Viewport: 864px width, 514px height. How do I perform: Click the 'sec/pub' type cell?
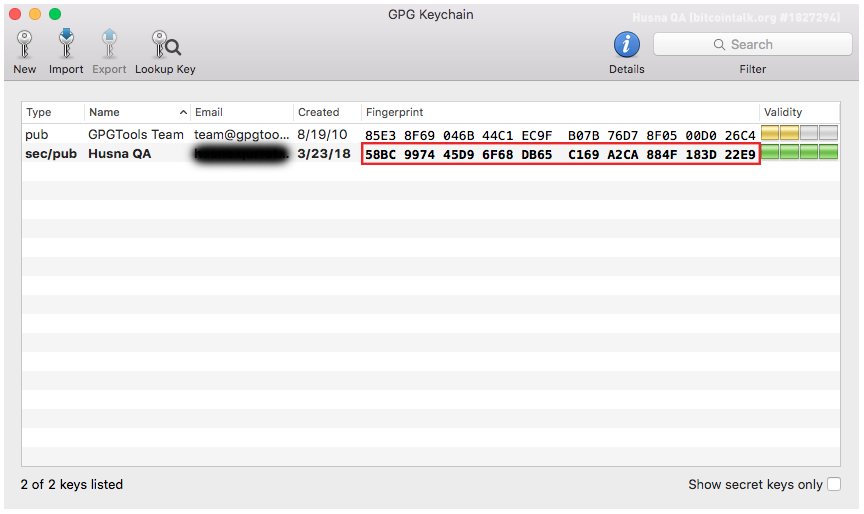51,154
